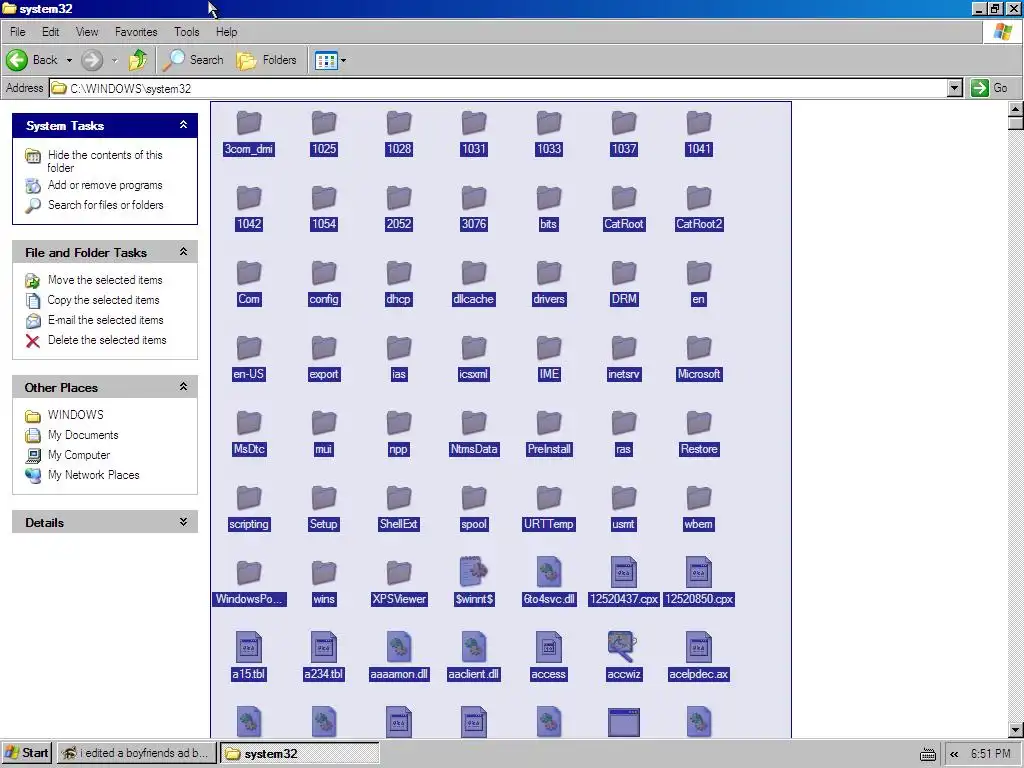
Task: Select the Restore folder icon
Action: [699, 423]
